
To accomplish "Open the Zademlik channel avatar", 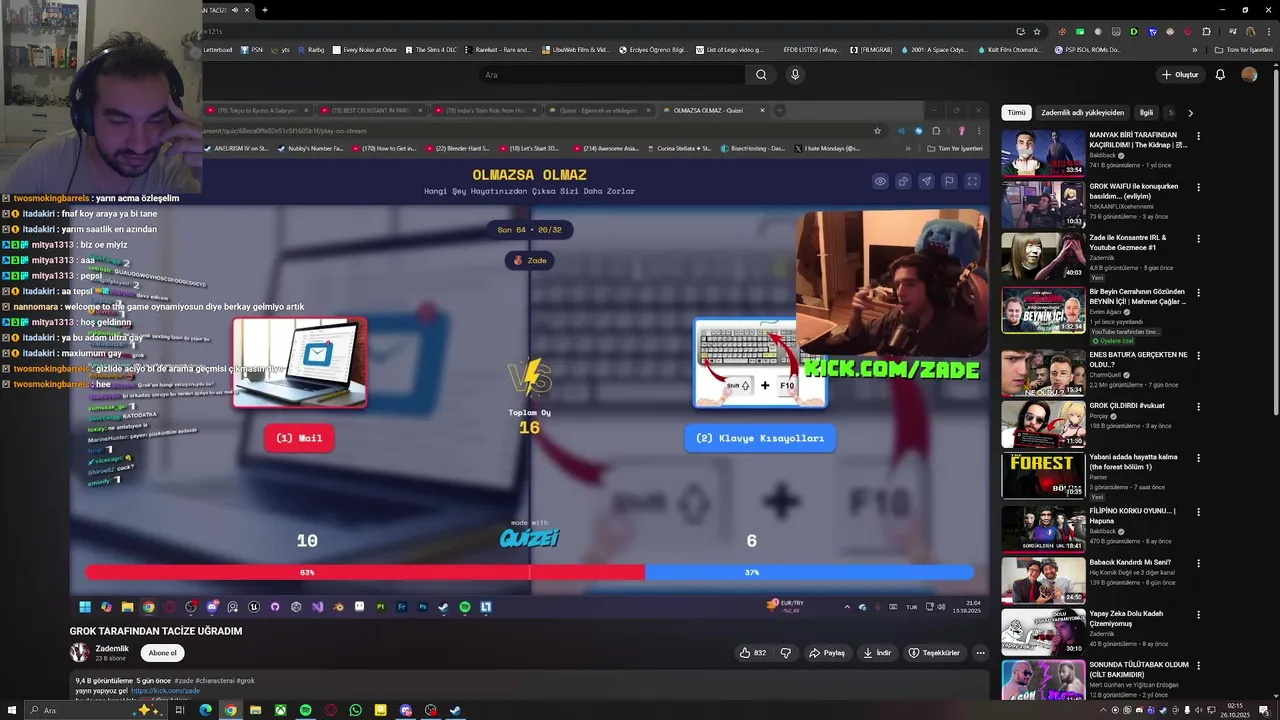I will point(79,653).
